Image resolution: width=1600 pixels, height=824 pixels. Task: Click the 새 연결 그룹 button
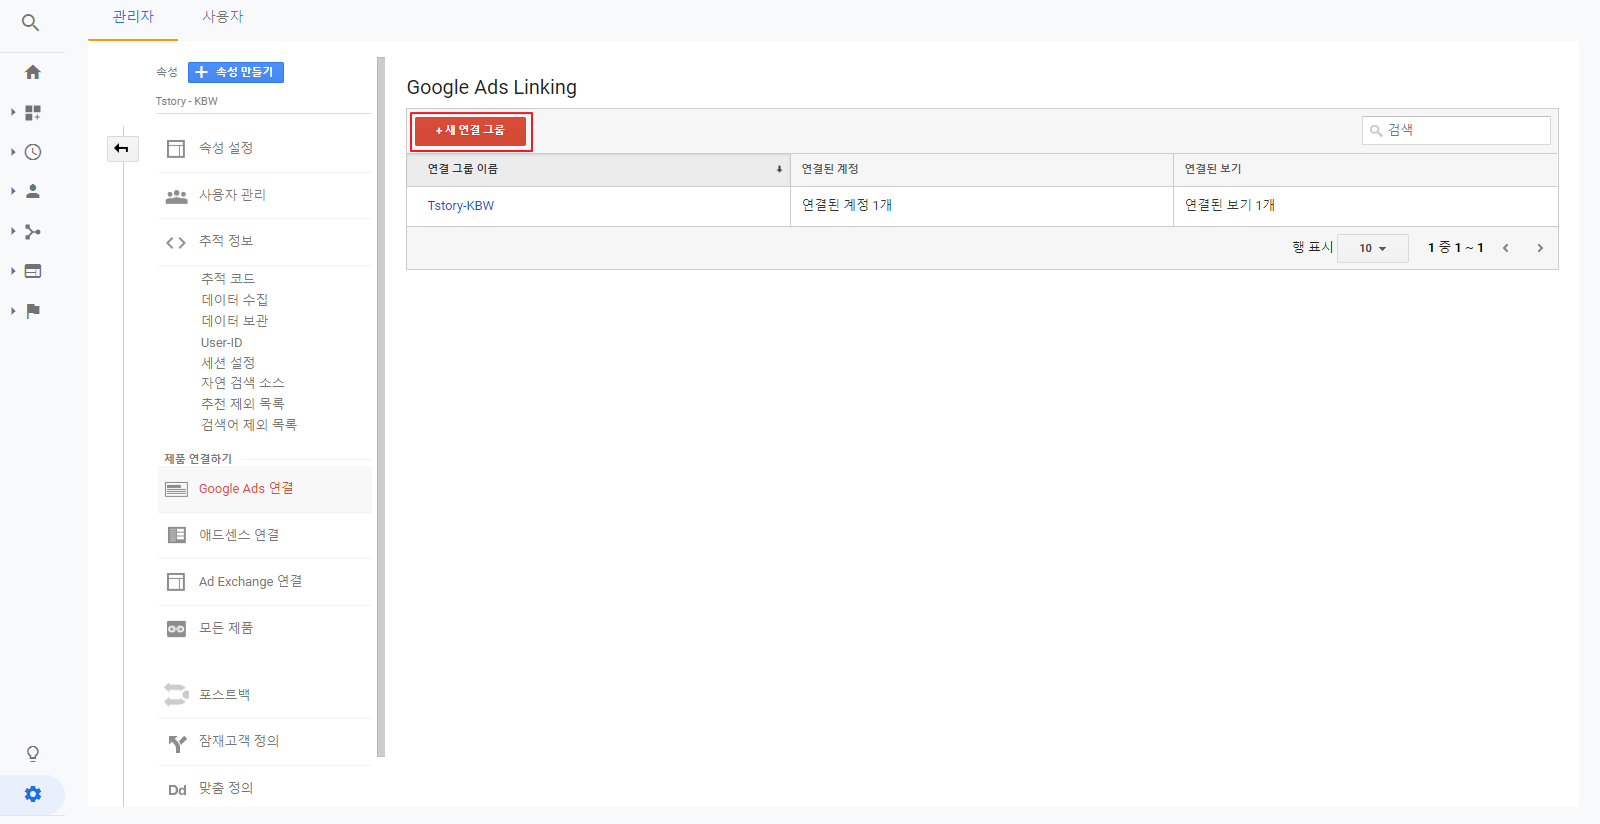coord(470,131)
